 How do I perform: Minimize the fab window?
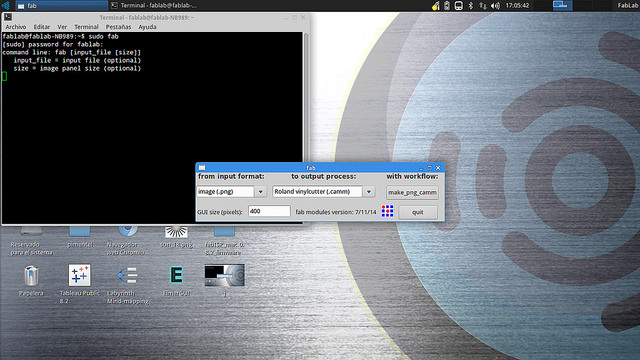421,168
